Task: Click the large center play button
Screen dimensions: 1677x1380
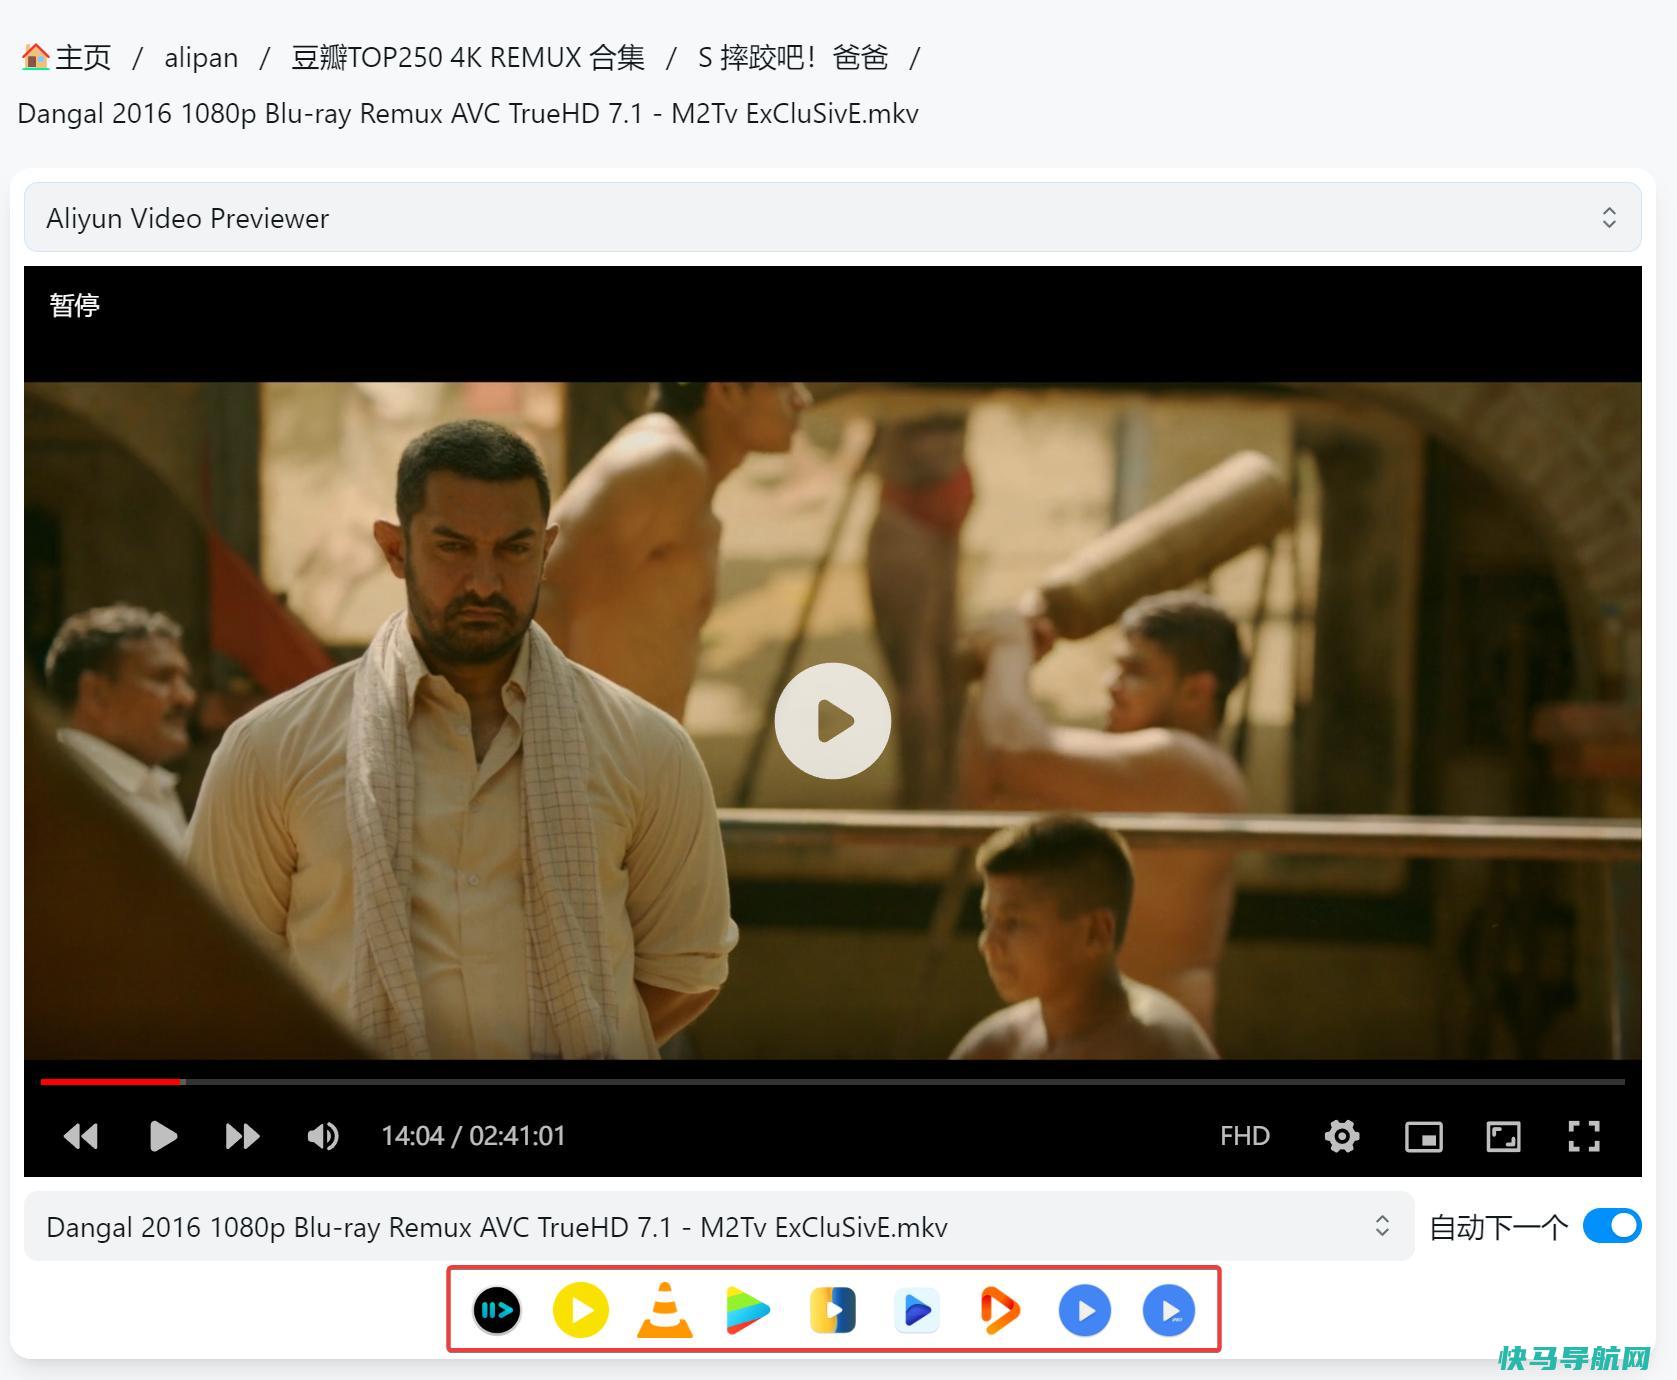Action: [x=833, y=721]
